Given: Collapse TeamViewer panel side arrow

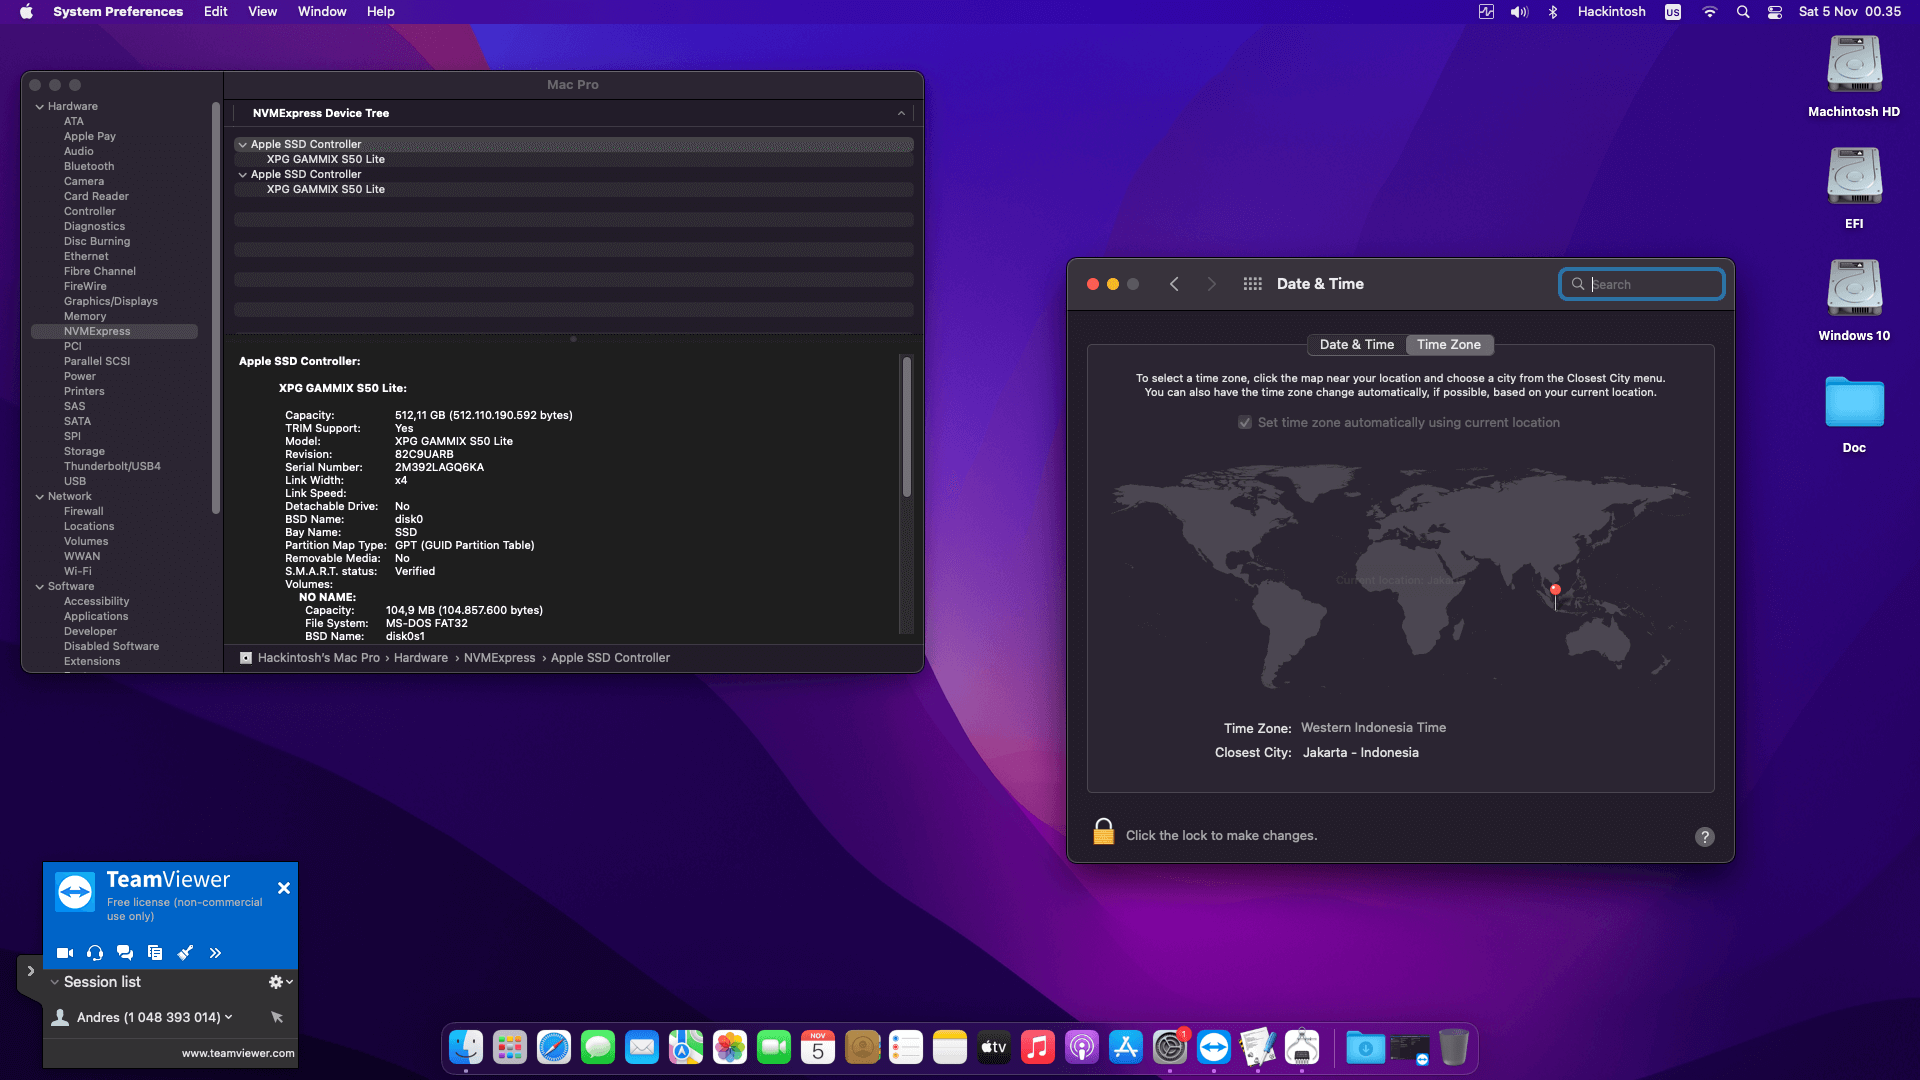Looking at the screenshot, I should (x=30, y=971).
